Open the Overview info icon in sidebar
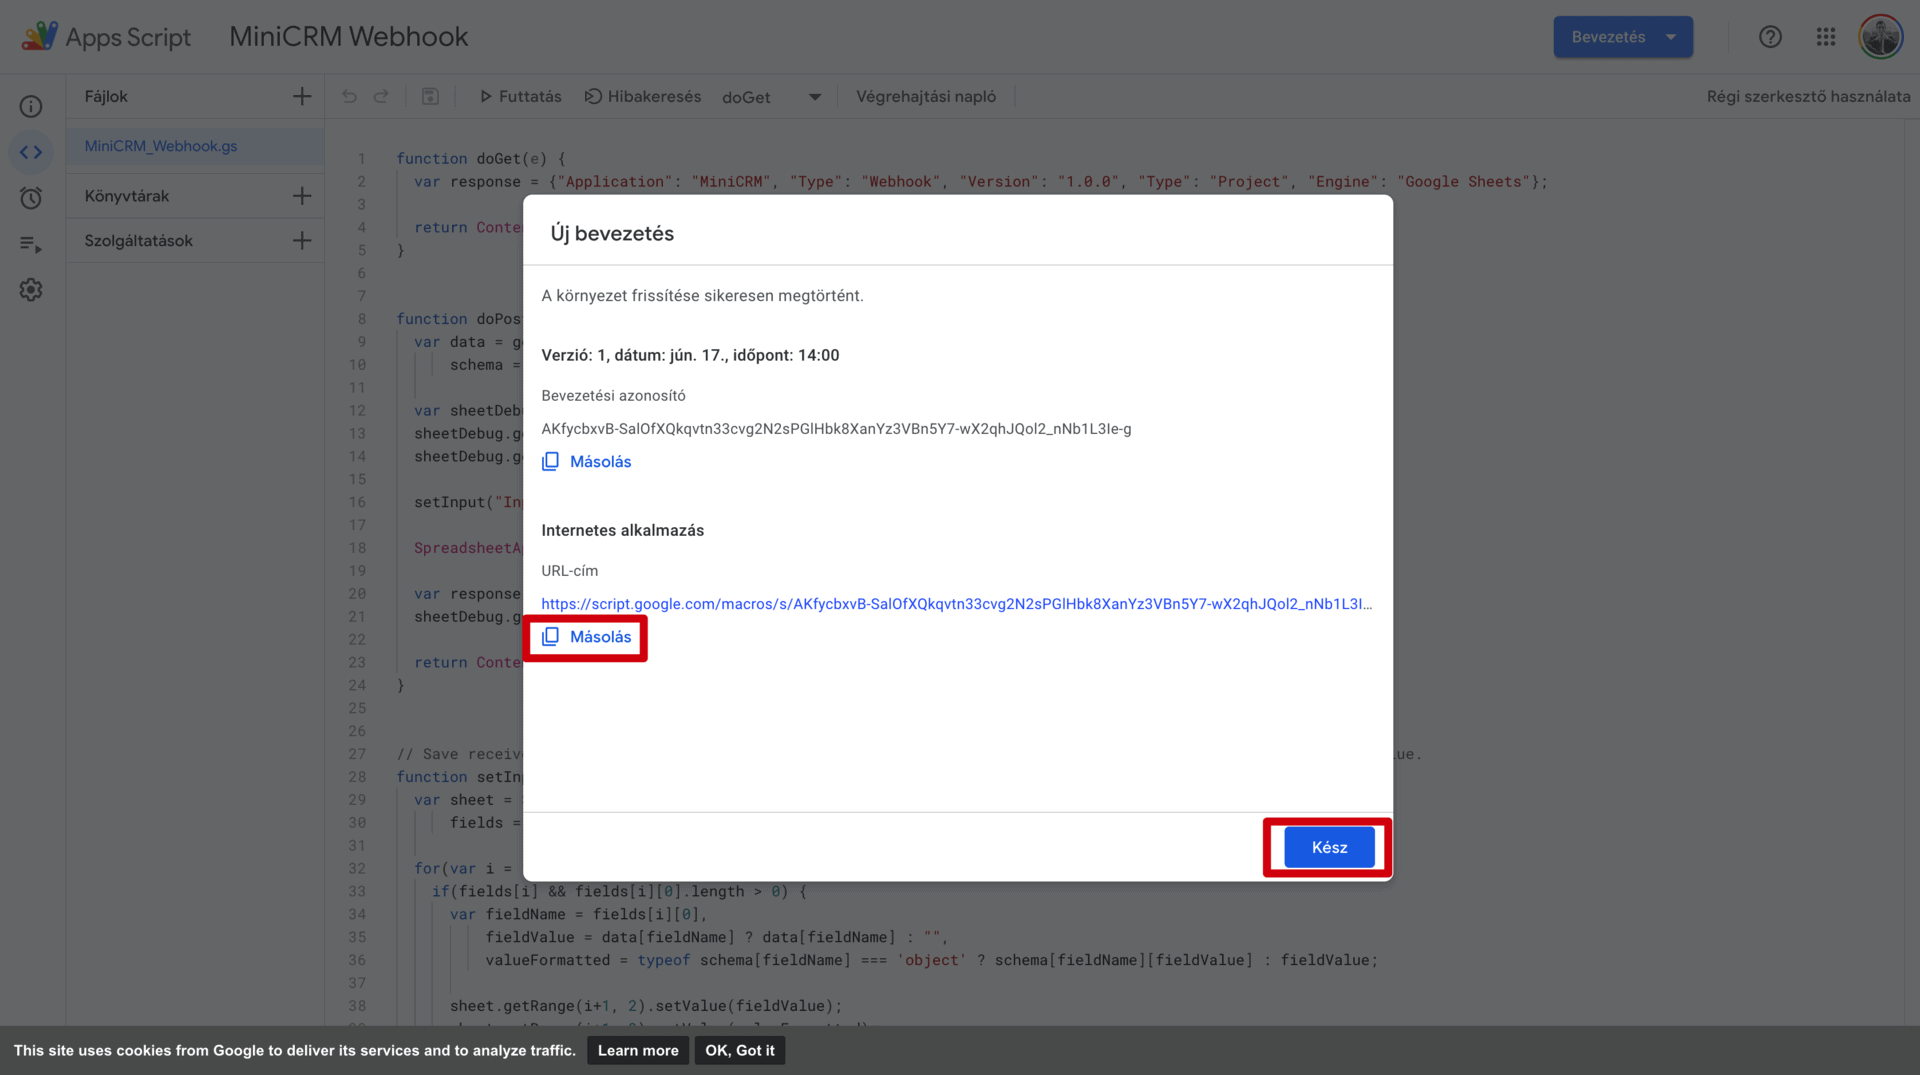 click(x=31, y=106)
